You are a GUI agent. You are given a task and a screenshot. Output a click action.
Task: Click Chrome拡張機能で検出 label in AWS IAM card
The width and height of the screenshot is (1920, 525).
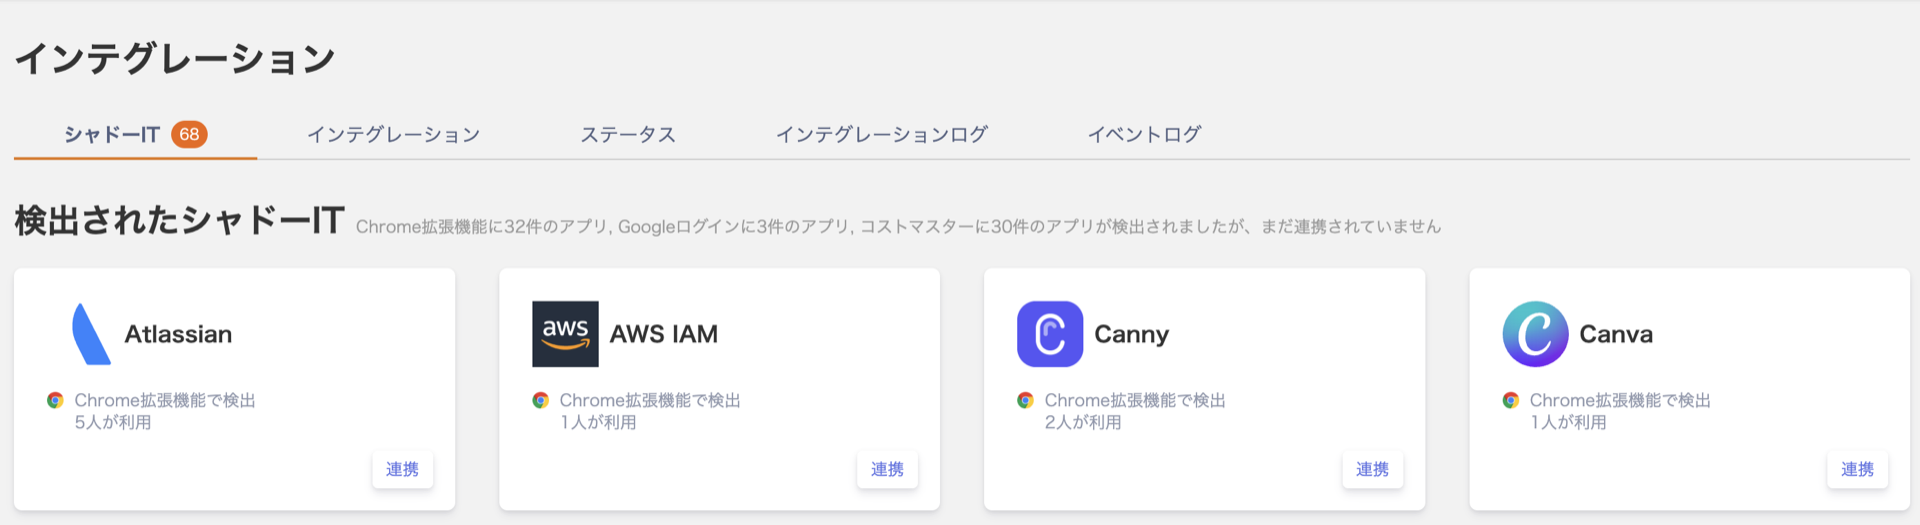(x=650, y=400)
